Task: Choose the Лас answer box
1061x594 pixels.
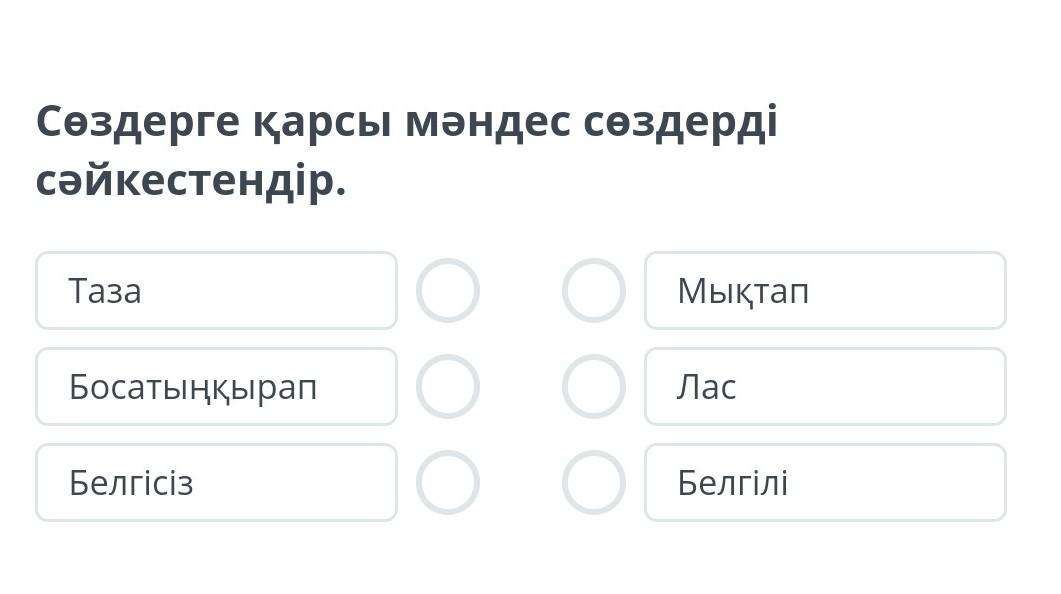Action: (x=825, y=387)
